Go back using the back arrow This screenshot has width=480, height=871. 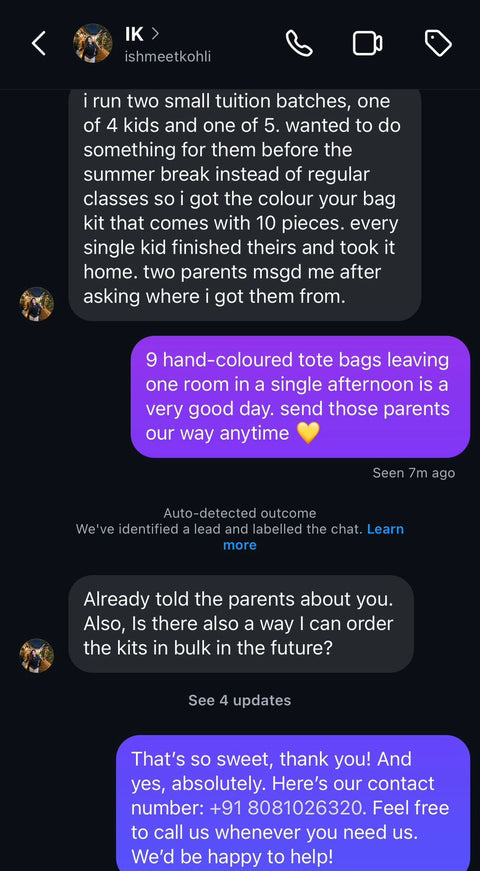click(x=38, y=43)
